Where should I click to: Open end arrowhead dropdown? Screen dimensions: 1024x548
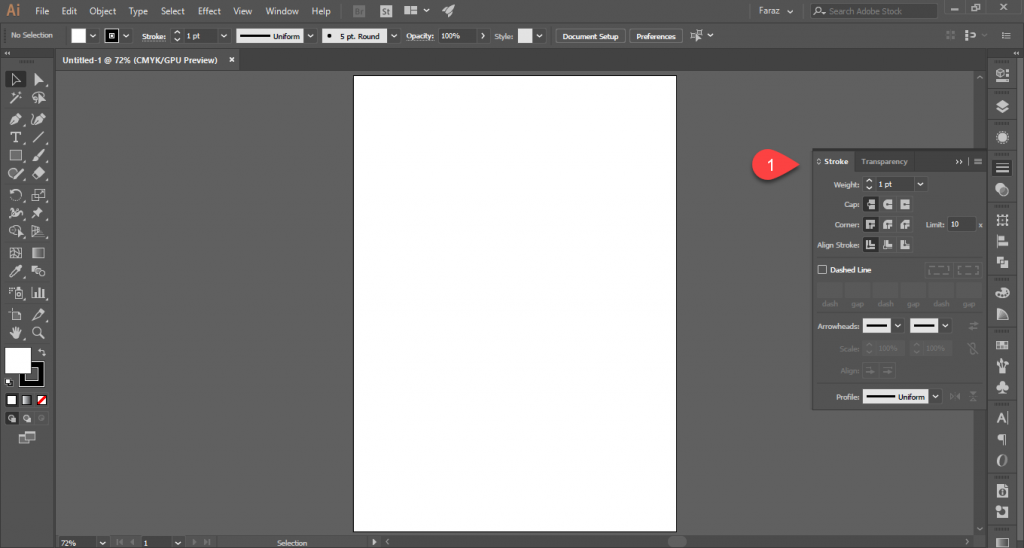(x=945, y=326)
